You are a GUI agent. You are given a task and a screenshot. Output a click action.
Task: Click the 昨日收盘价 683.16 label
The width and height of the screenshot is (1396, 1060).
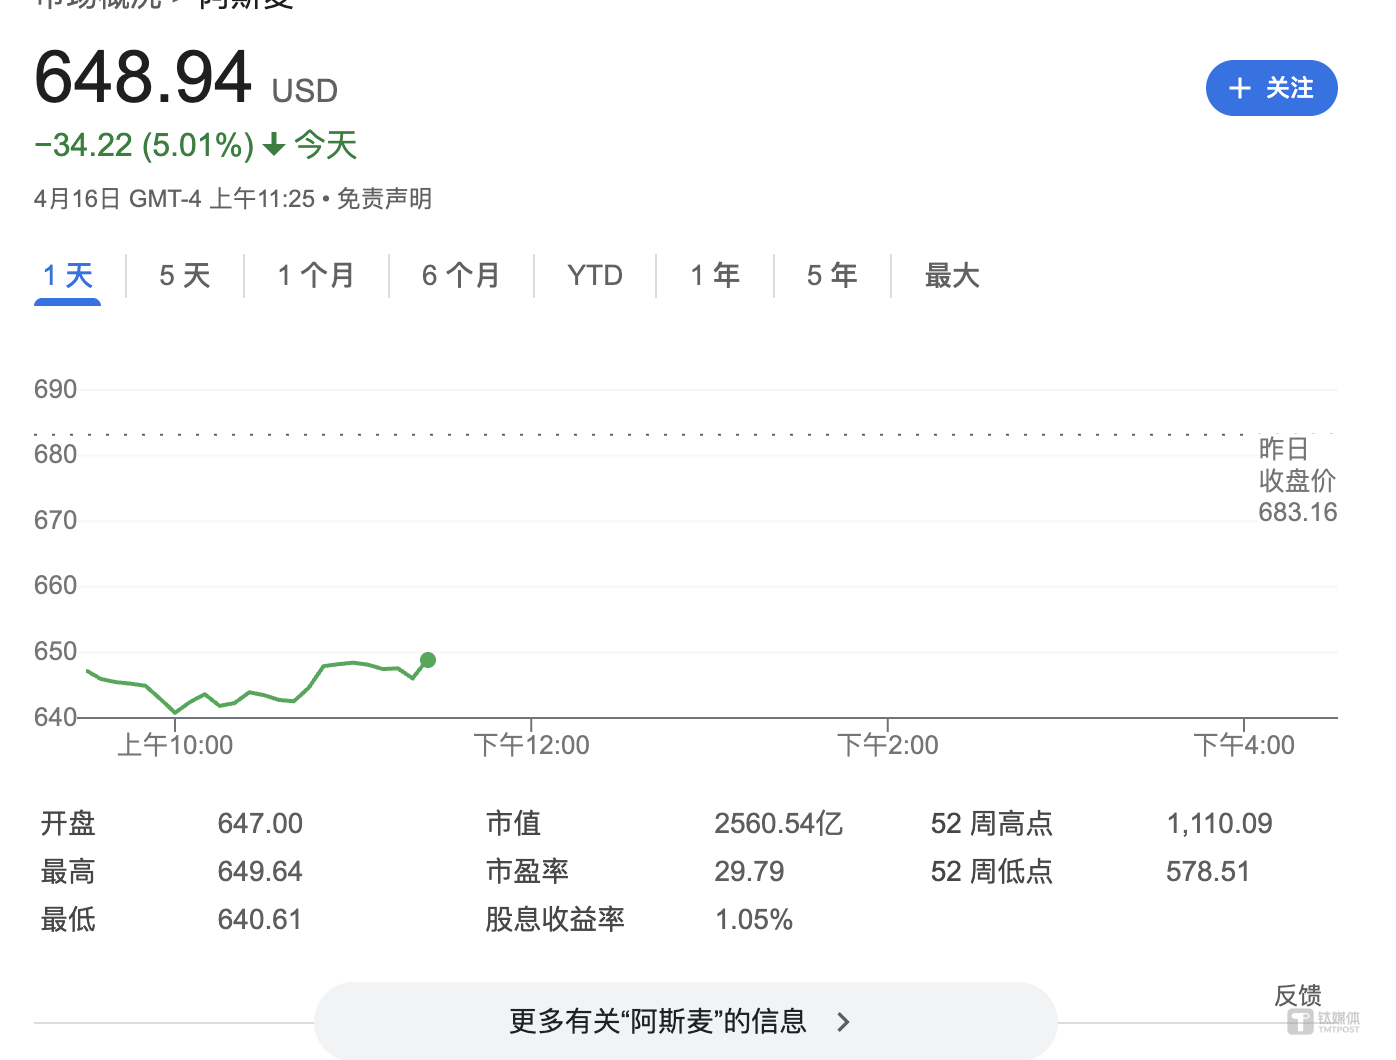pyautogui.click(x=1297, y=481)
